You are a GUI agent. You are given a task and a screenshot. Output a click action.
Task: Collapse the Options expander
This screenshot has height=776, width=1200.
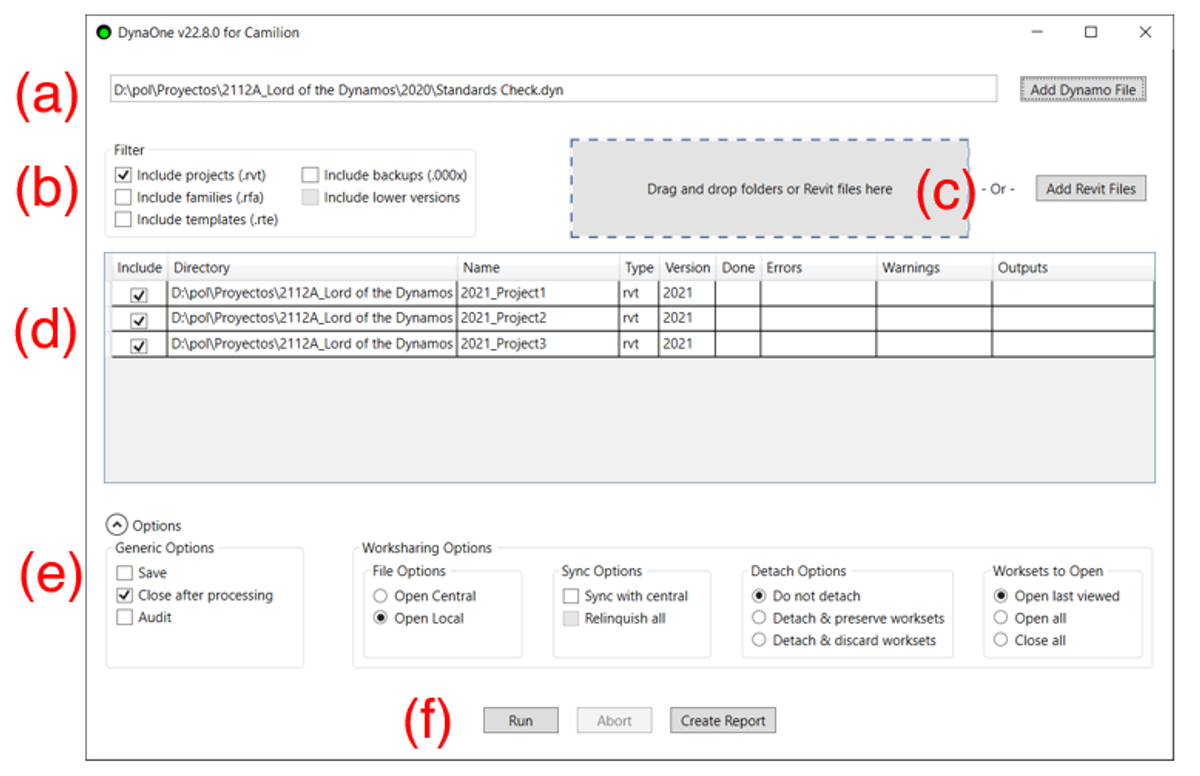point(117,525)
